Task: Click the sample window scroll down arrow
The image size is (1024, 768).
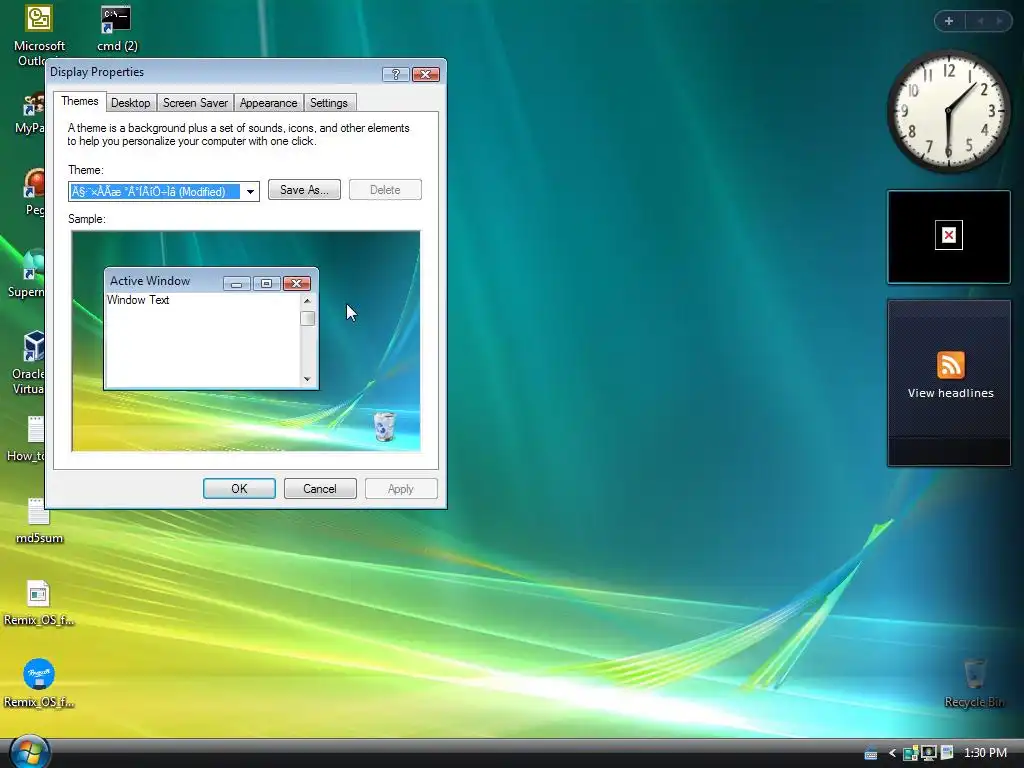Action: (308, 379)
